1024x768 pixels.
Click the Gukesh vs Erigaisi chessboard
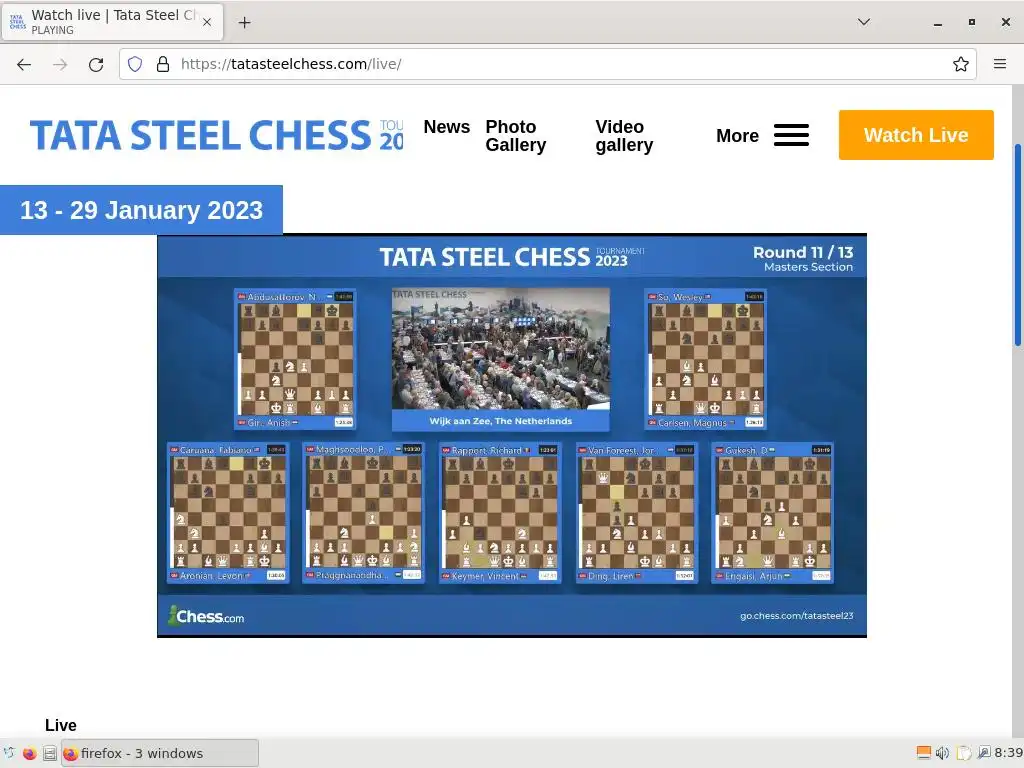[x=774, y=511]
